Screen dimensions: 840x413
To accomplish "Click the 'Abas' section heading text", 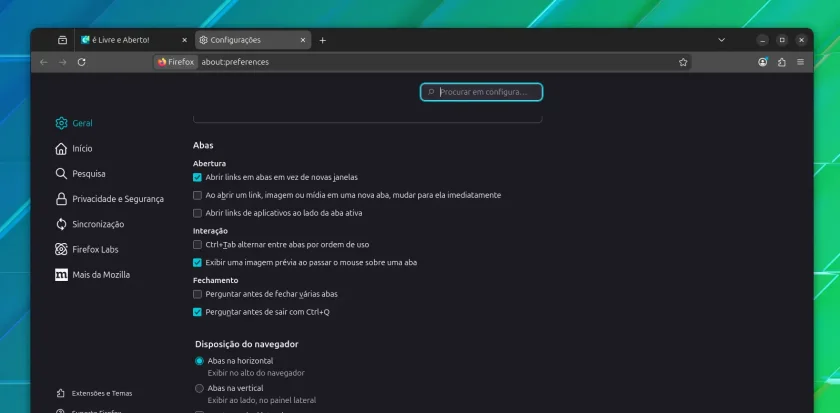I will click(x=203, y=145).
